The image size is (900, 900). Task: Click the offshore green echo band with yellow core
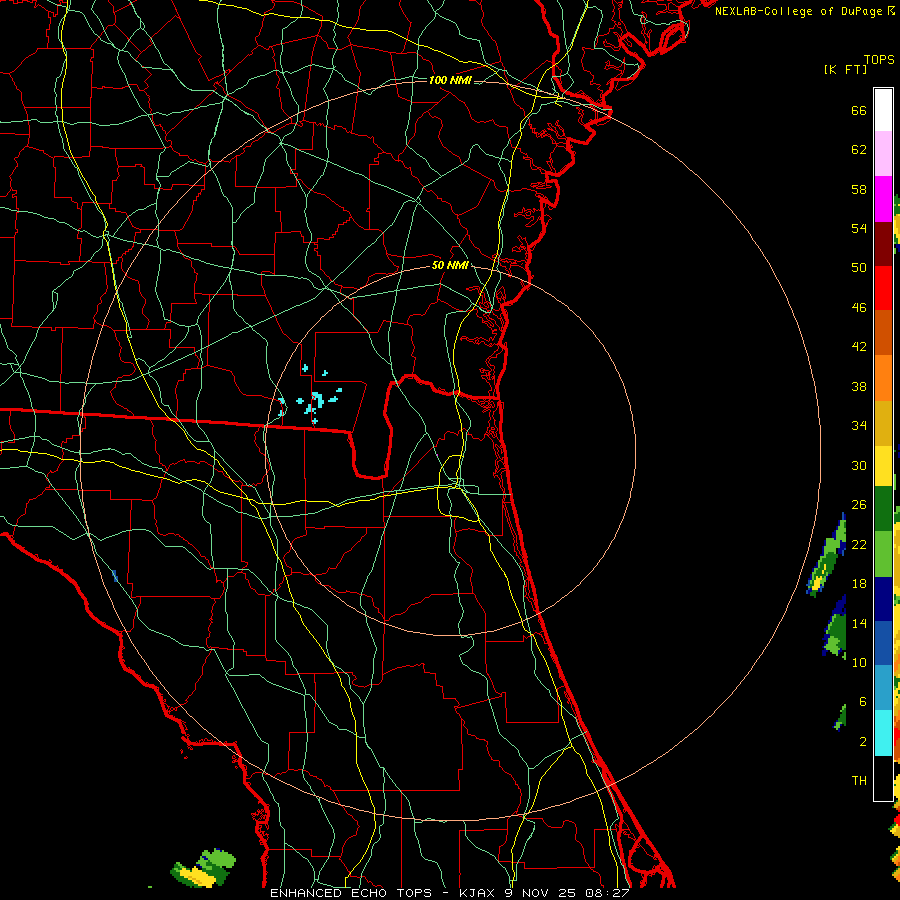point(827,556)
